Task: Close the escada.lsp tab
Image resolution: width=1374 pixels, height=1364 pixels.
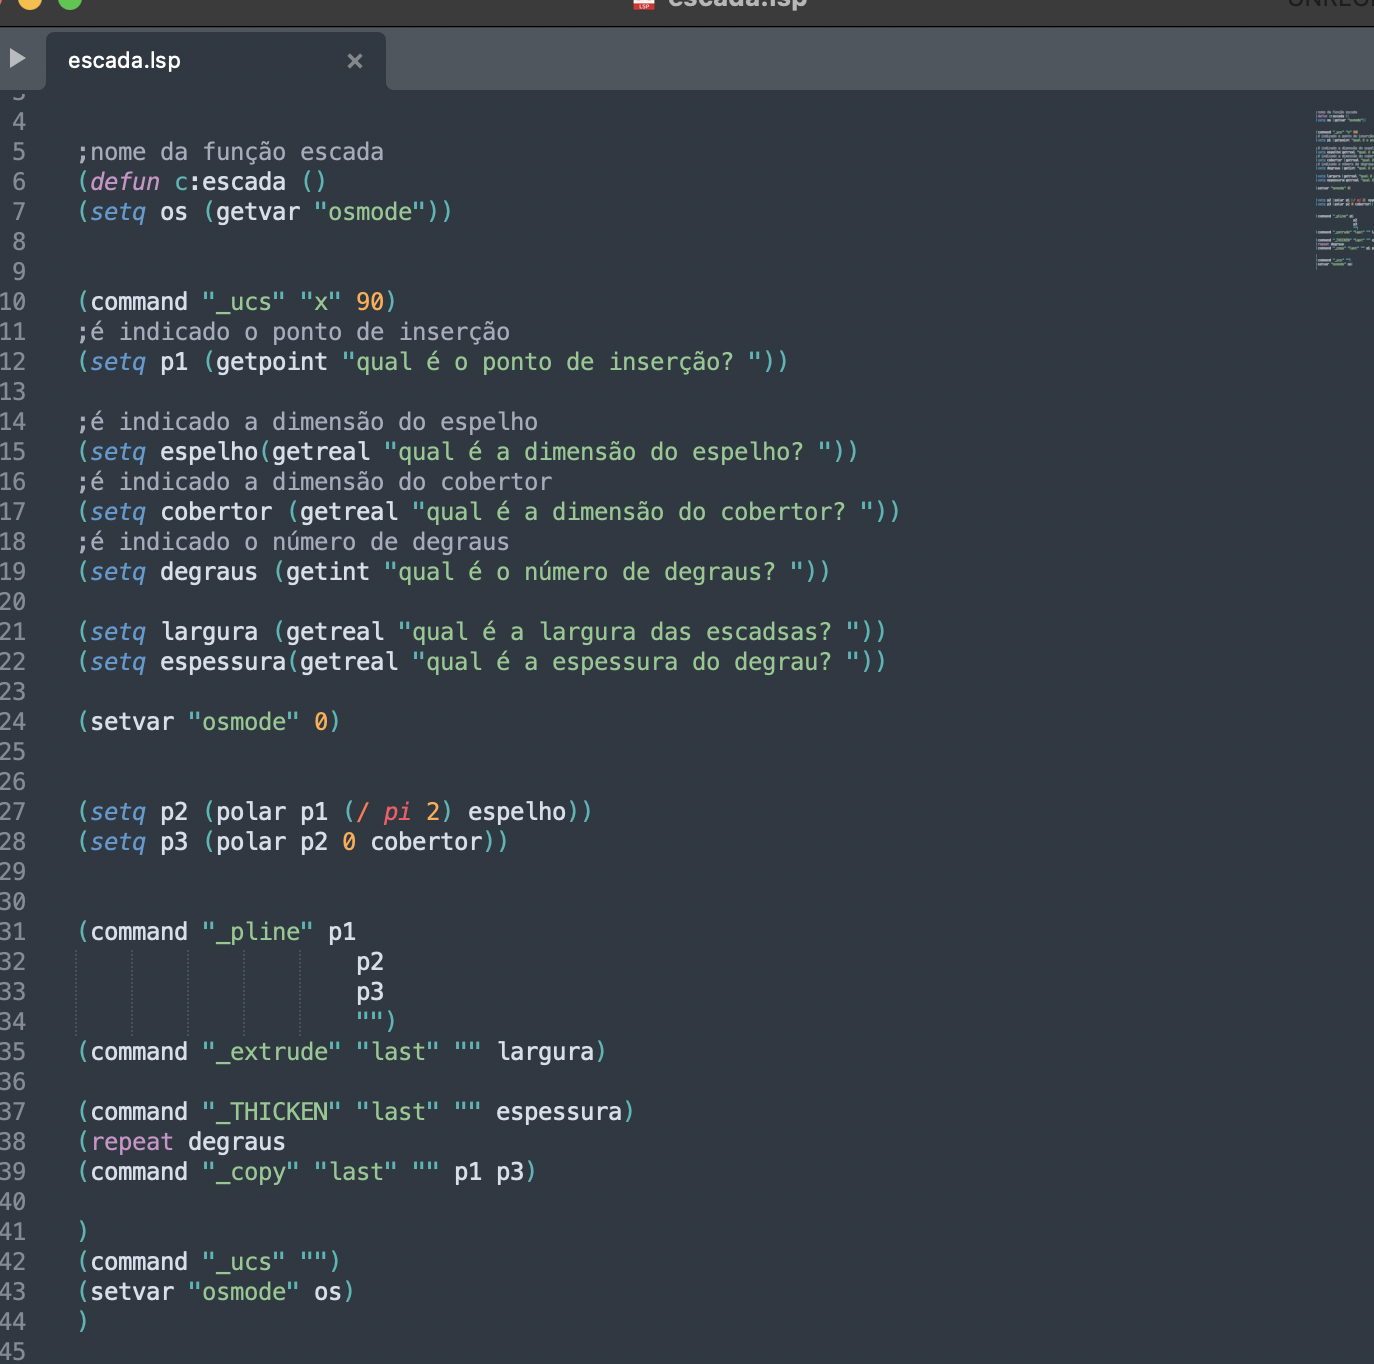Action: click(x=354, y=61)
